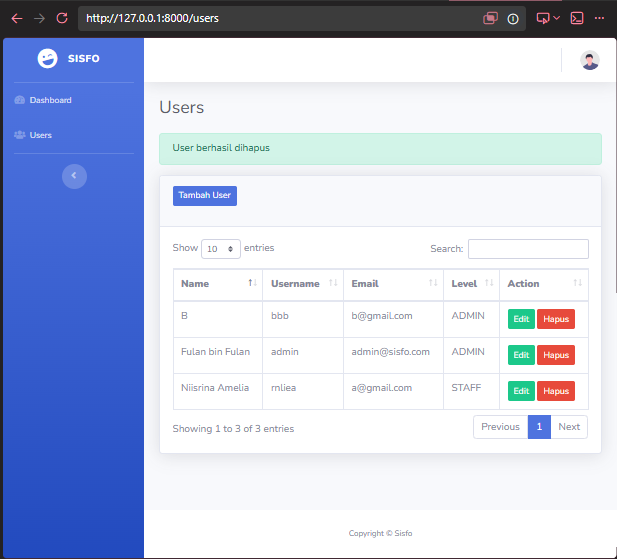Image resolution: width=617 pixels, height=559 pixels.
Task: Click the site info icon in address bar
Action: click(x=513, y=18)
